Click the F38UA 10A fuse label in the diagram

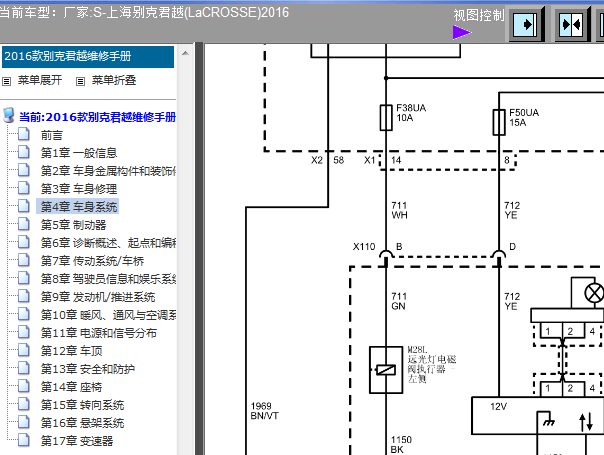click(x=411, y=113)
